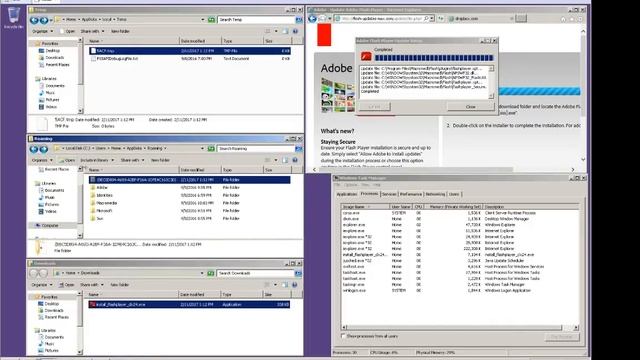
Task: Click the back arrow in the Temp window
Action: tap(34, 20)
